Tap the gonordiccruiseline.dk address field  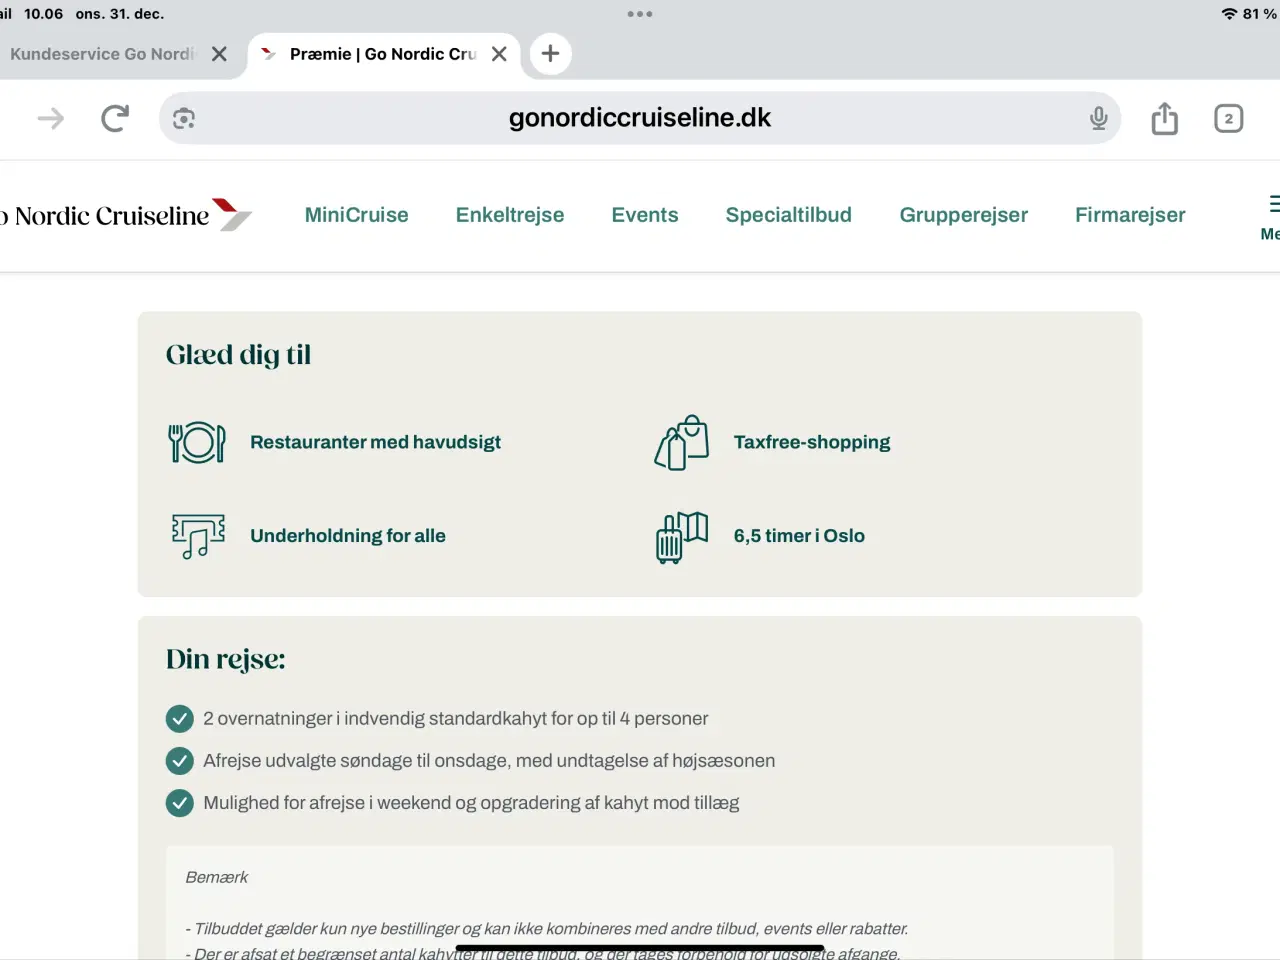640,118
